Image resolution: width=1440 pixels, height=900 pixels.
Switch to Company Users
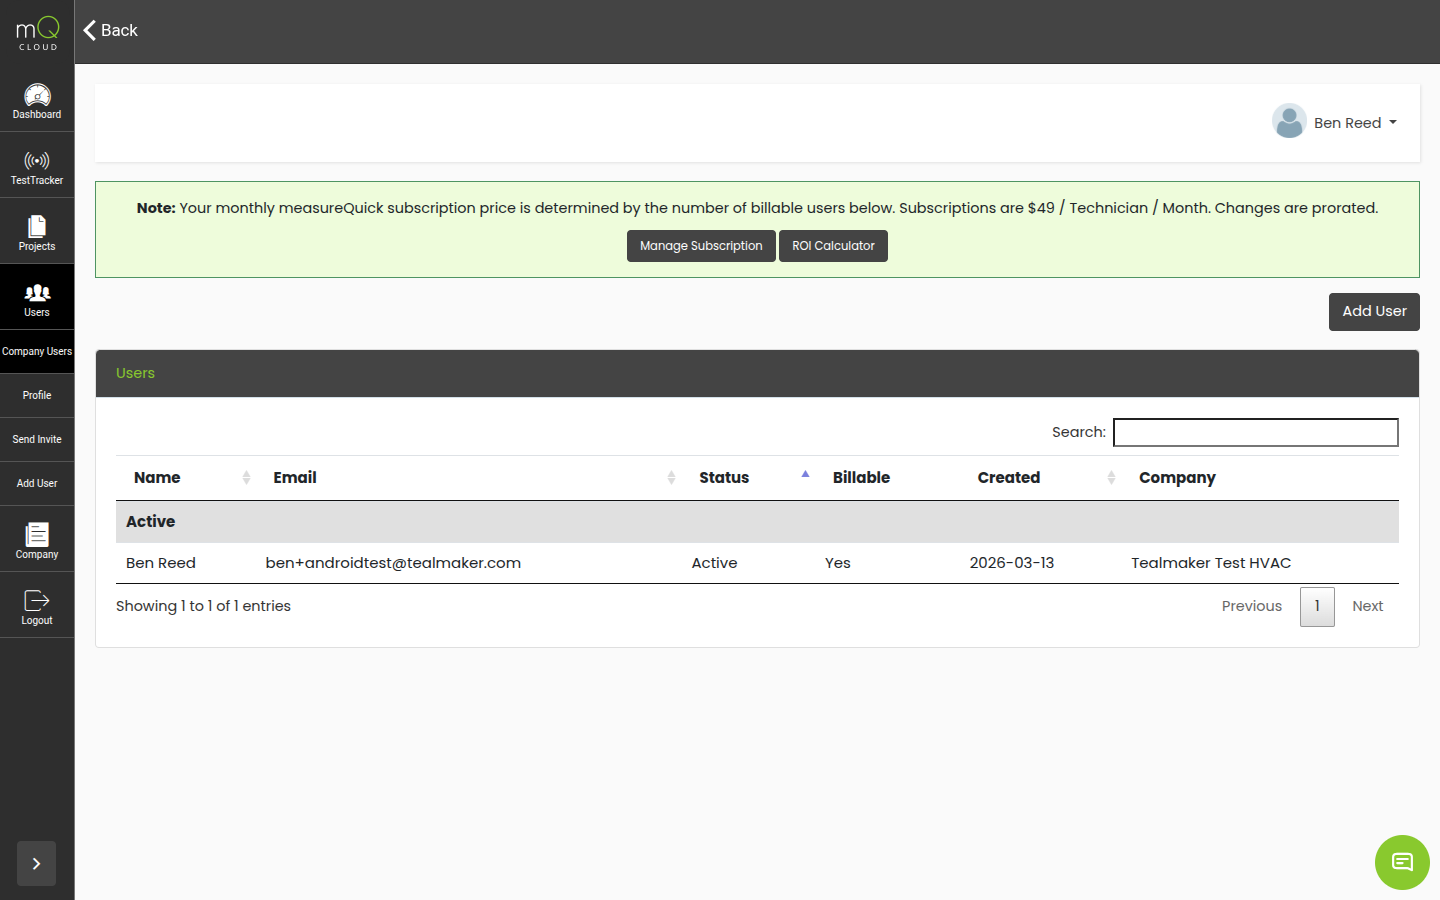coord(37,351)
